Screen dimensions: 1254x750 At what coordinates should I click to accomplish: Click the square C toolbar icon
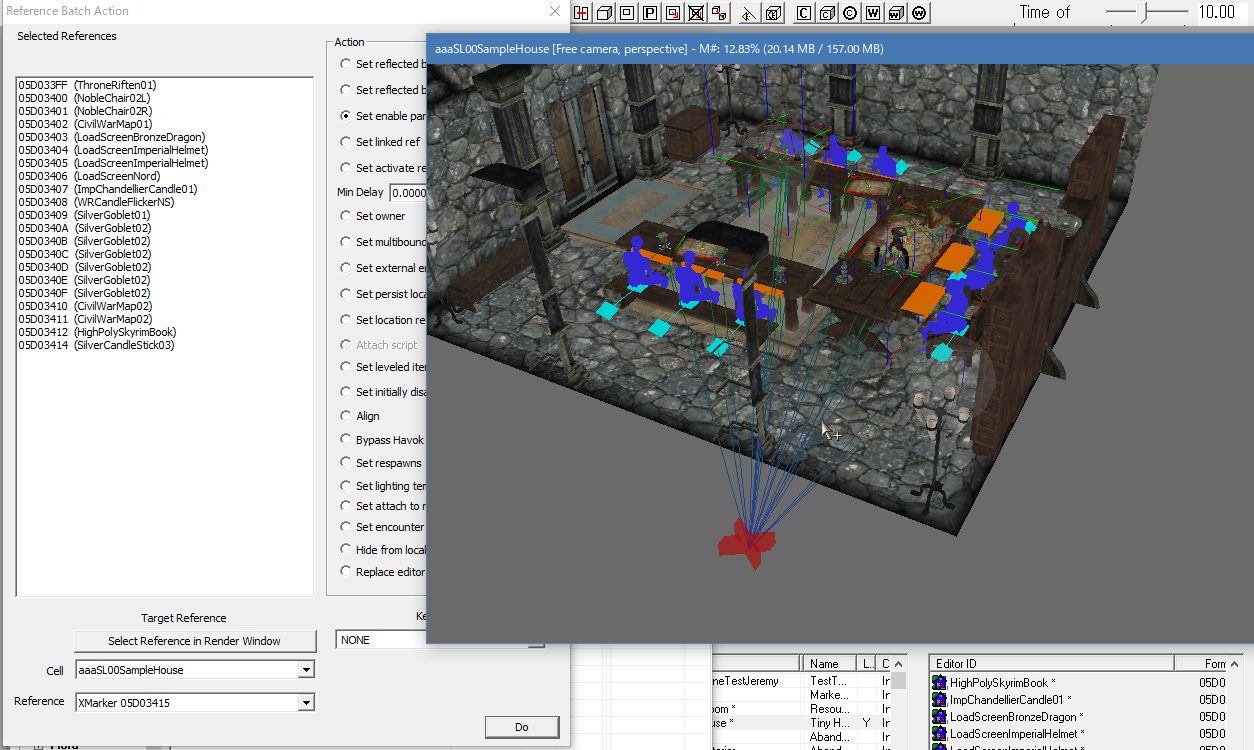pyautogui.click(x=804, y=13)
